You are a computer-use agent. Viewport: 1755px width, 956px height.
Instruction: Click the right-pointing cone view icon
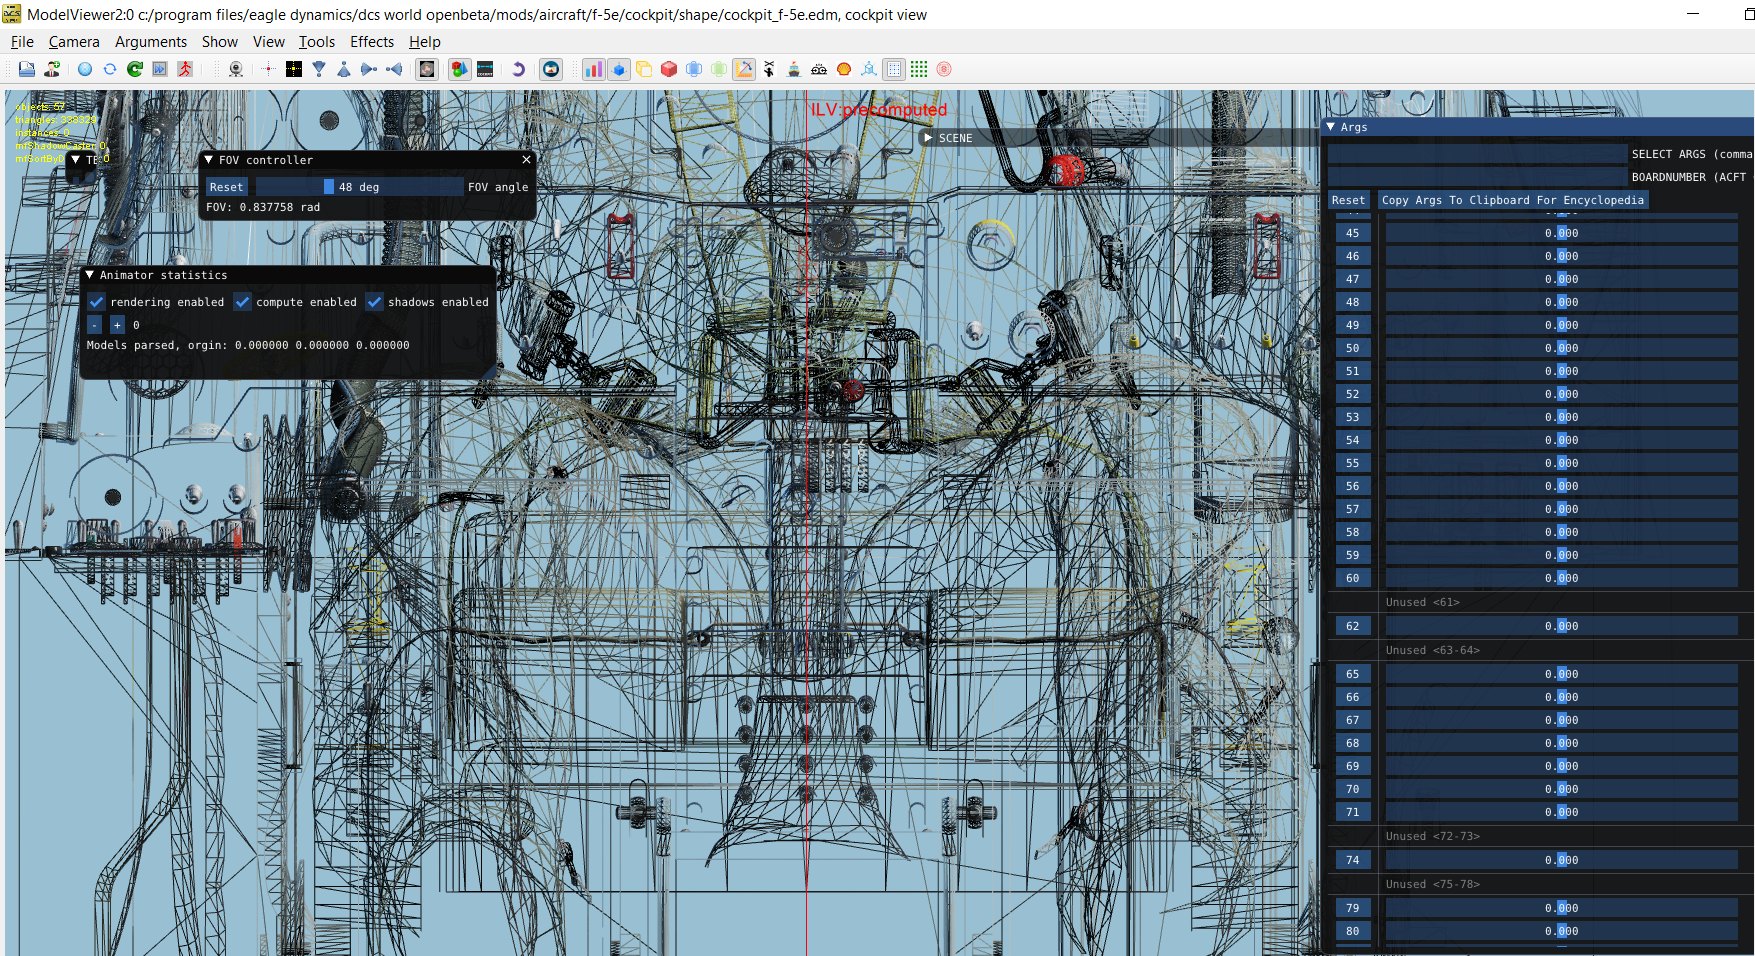pos(369,69)
